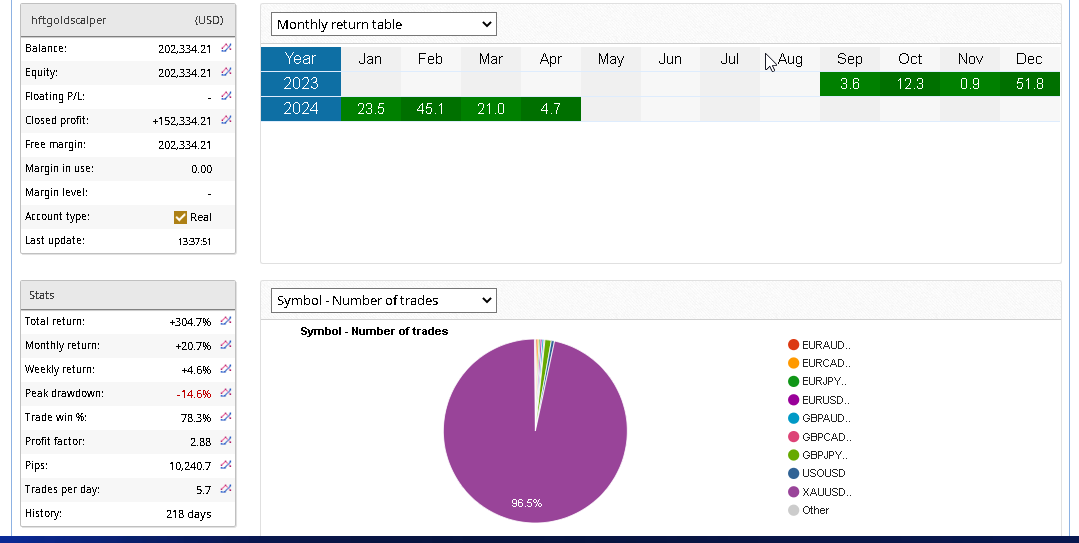Click the chart icon next to Balance

click(x=226, y=48)
